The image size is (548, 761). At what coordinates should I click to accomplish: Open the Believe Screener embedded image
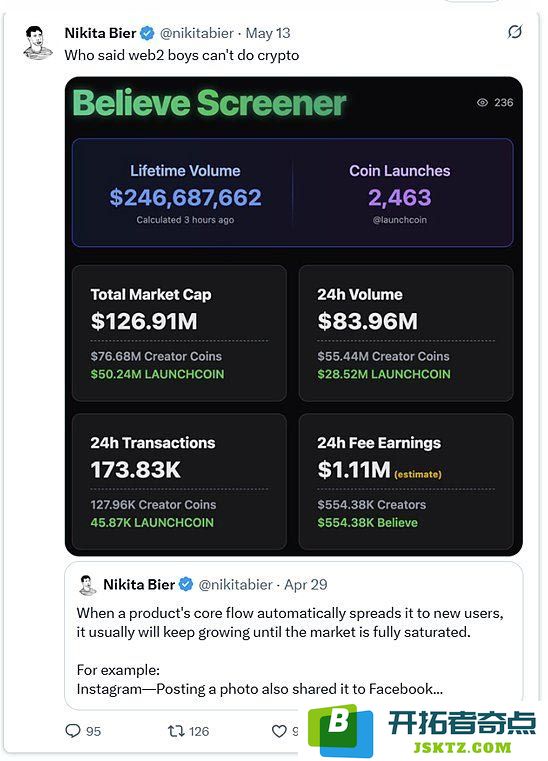tap(294, 316)
